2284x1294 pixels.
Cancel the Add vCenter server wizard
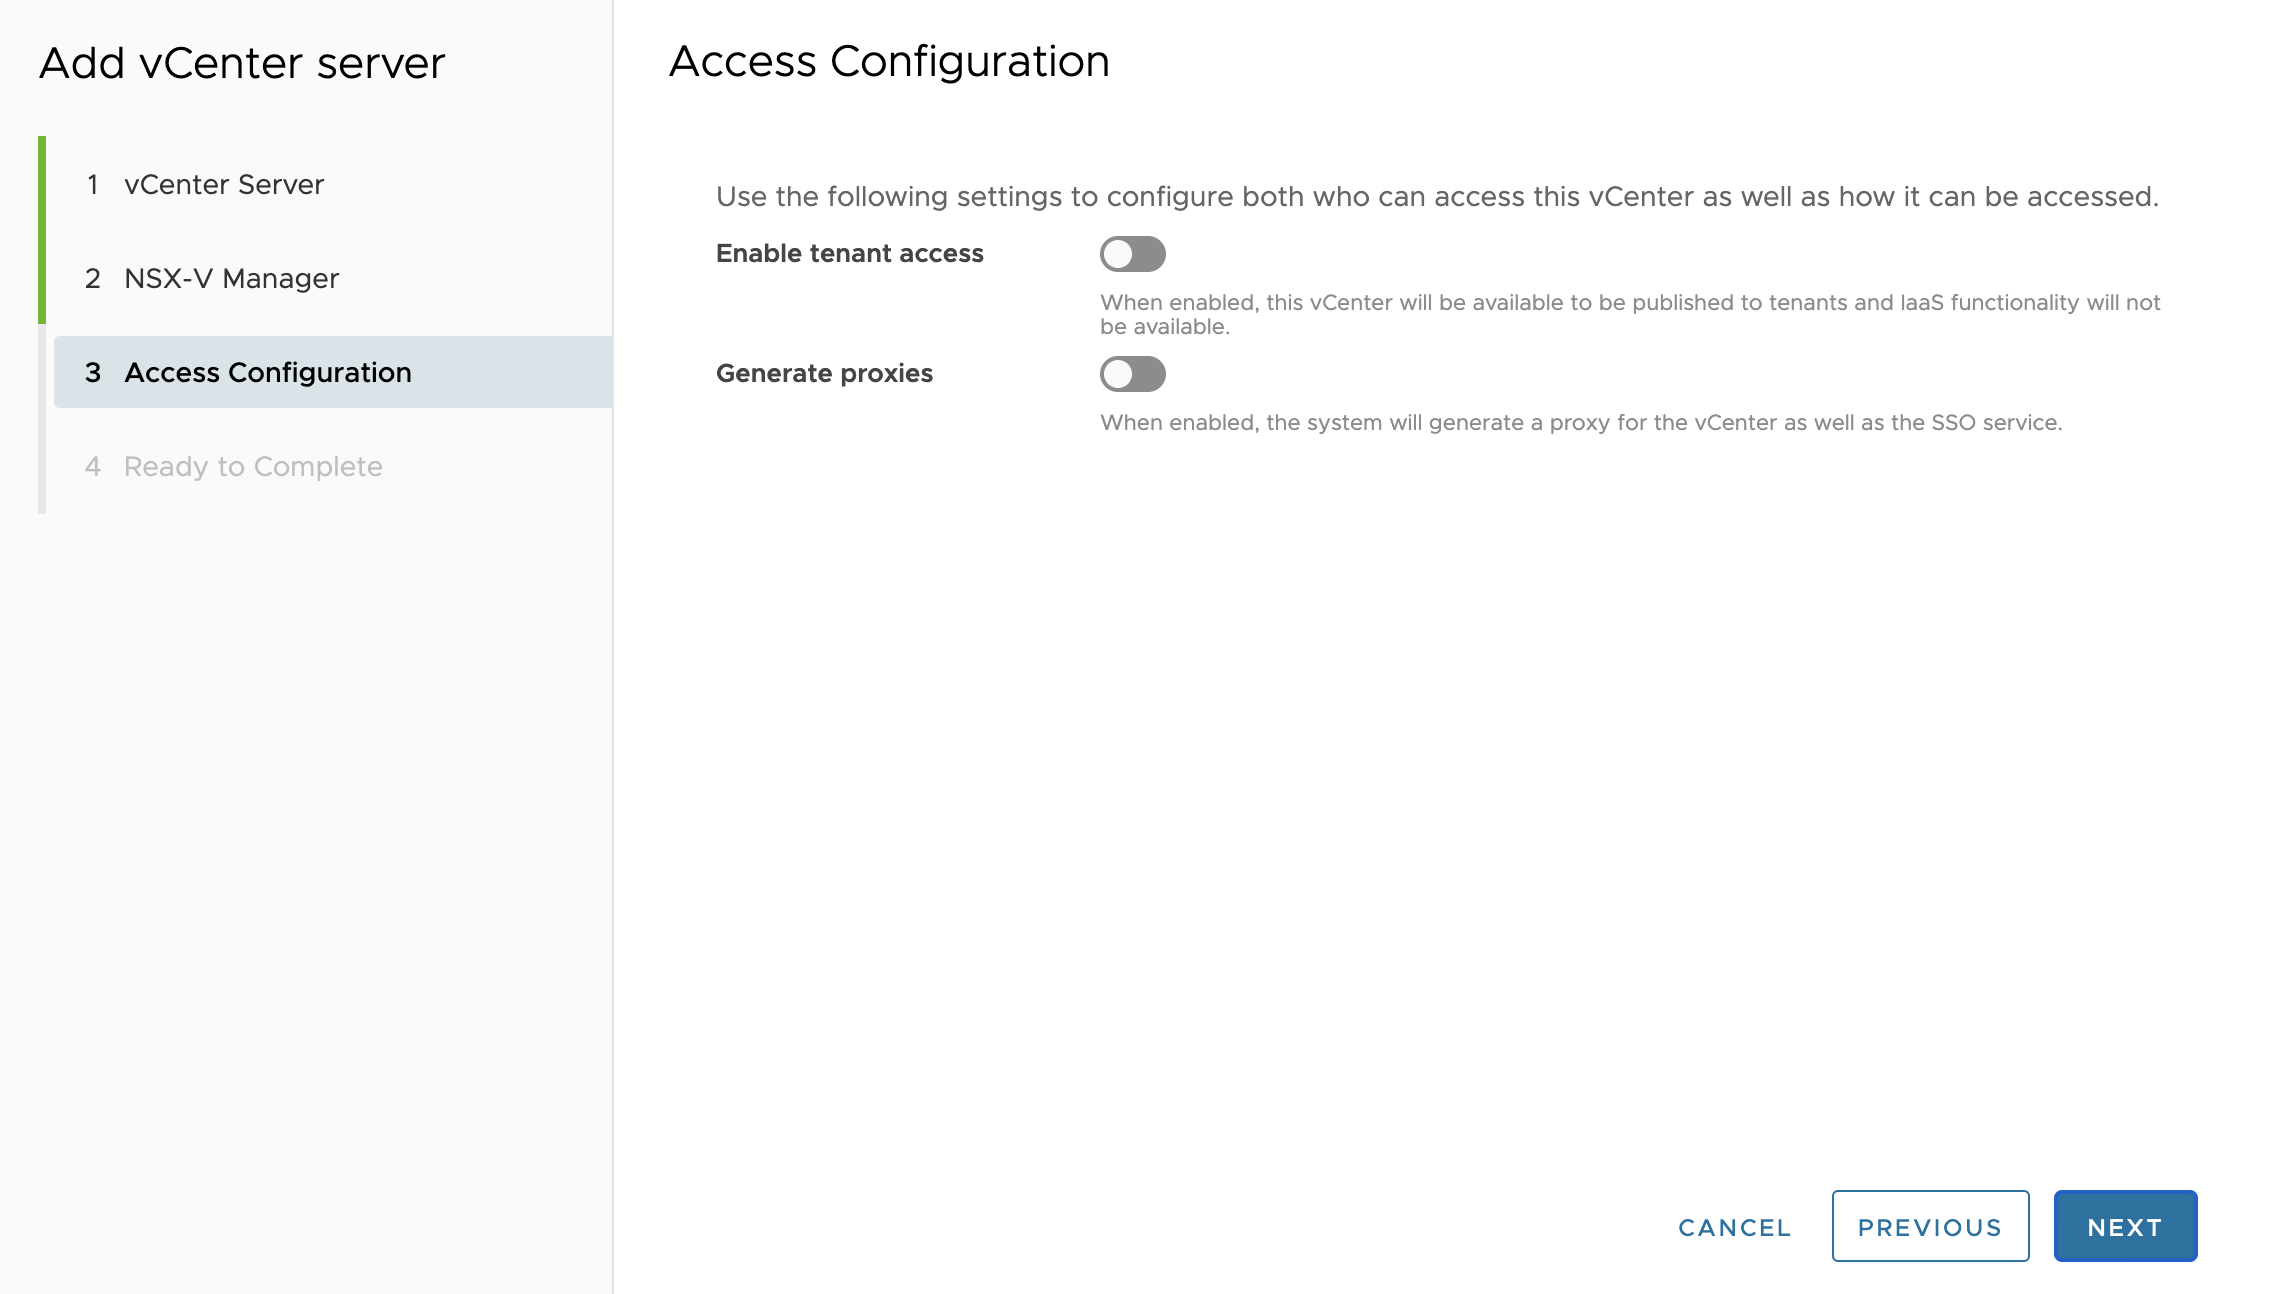(1734, 1227)
